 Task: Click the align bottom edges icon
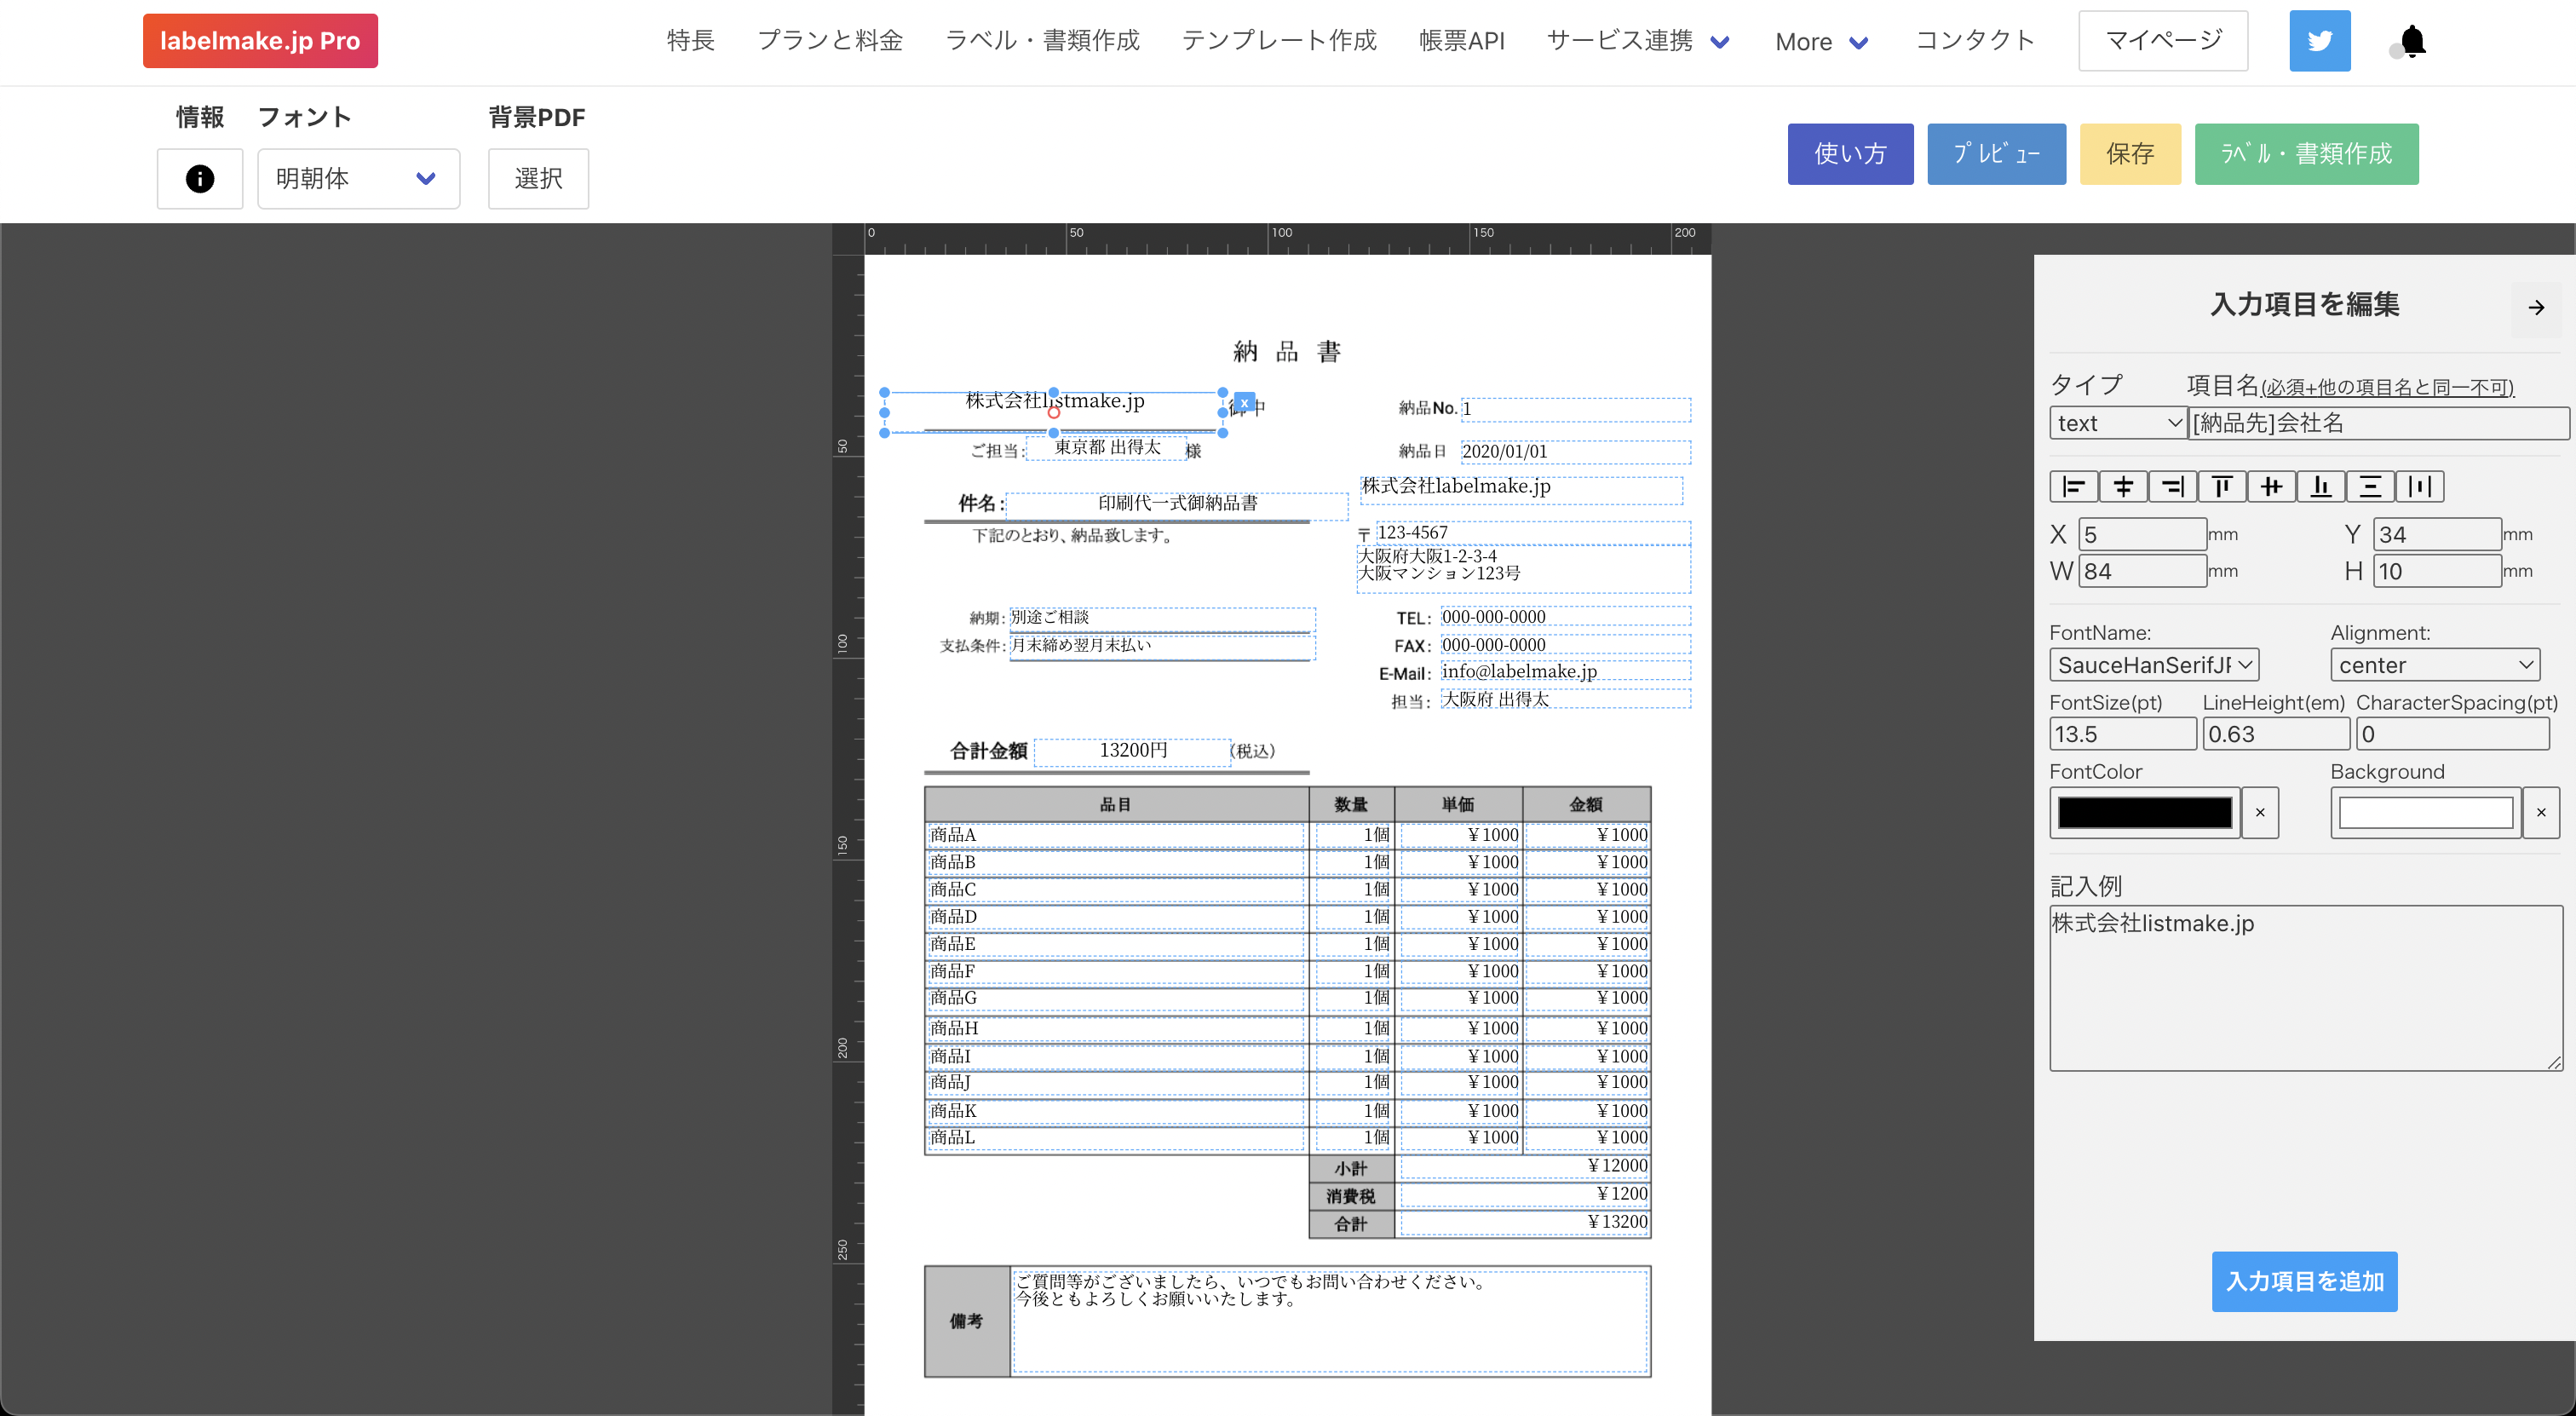2321,487
